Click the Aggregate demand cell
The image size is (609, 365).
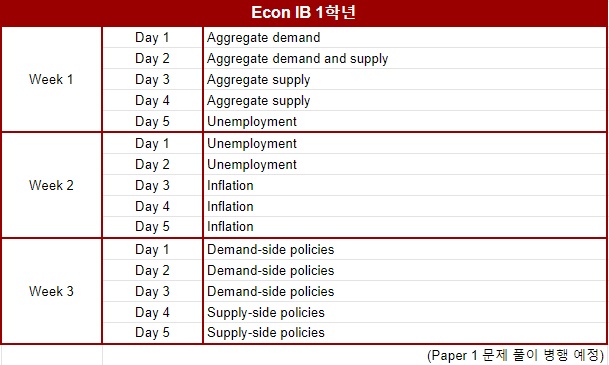[x=405, y=38]
